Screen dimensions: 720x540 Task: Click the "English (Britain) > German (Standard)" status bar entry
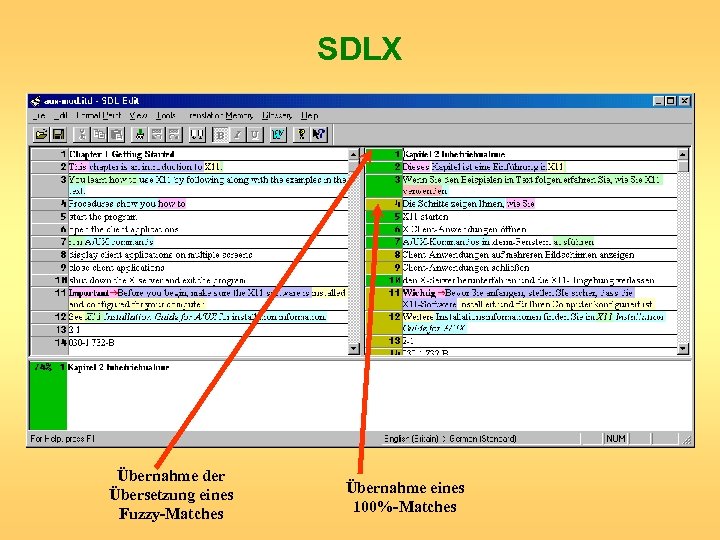pos(450,439)
